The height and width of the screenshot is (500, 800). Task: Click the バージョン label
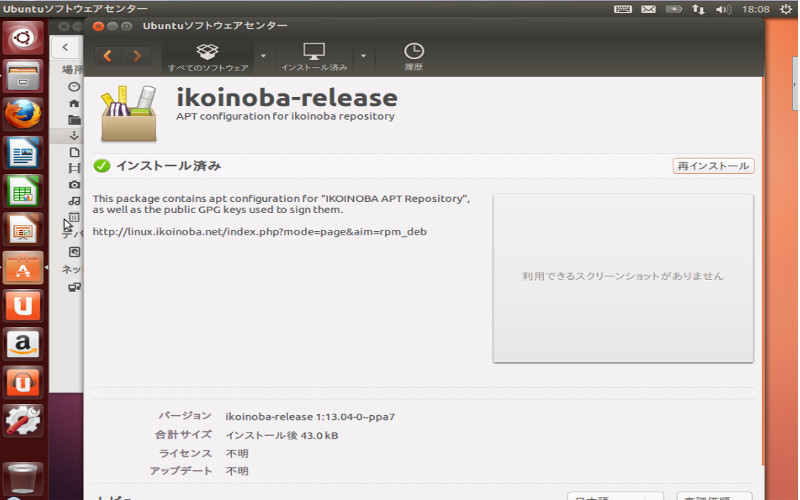pyautogui.click(x=185, y=416)
